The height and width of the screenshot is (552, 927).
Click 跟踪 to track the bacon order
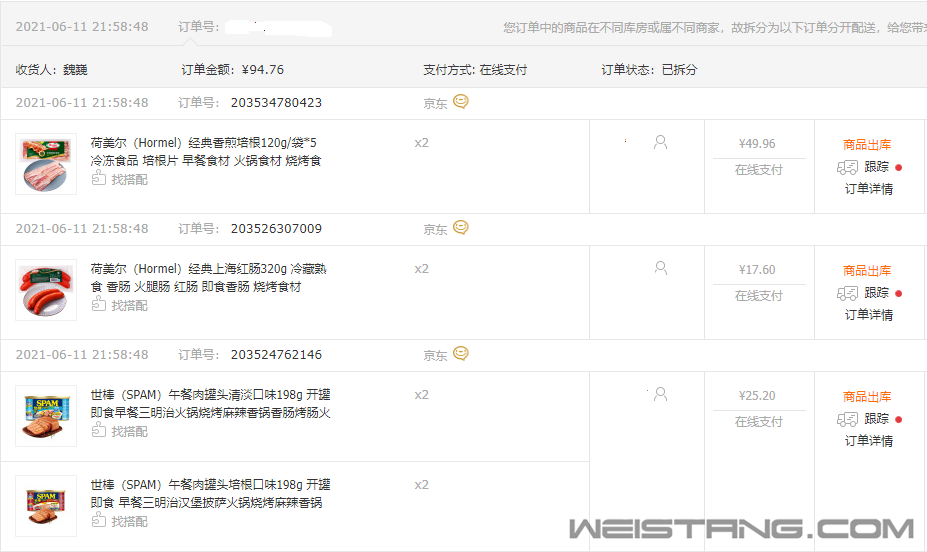point(876,167)
